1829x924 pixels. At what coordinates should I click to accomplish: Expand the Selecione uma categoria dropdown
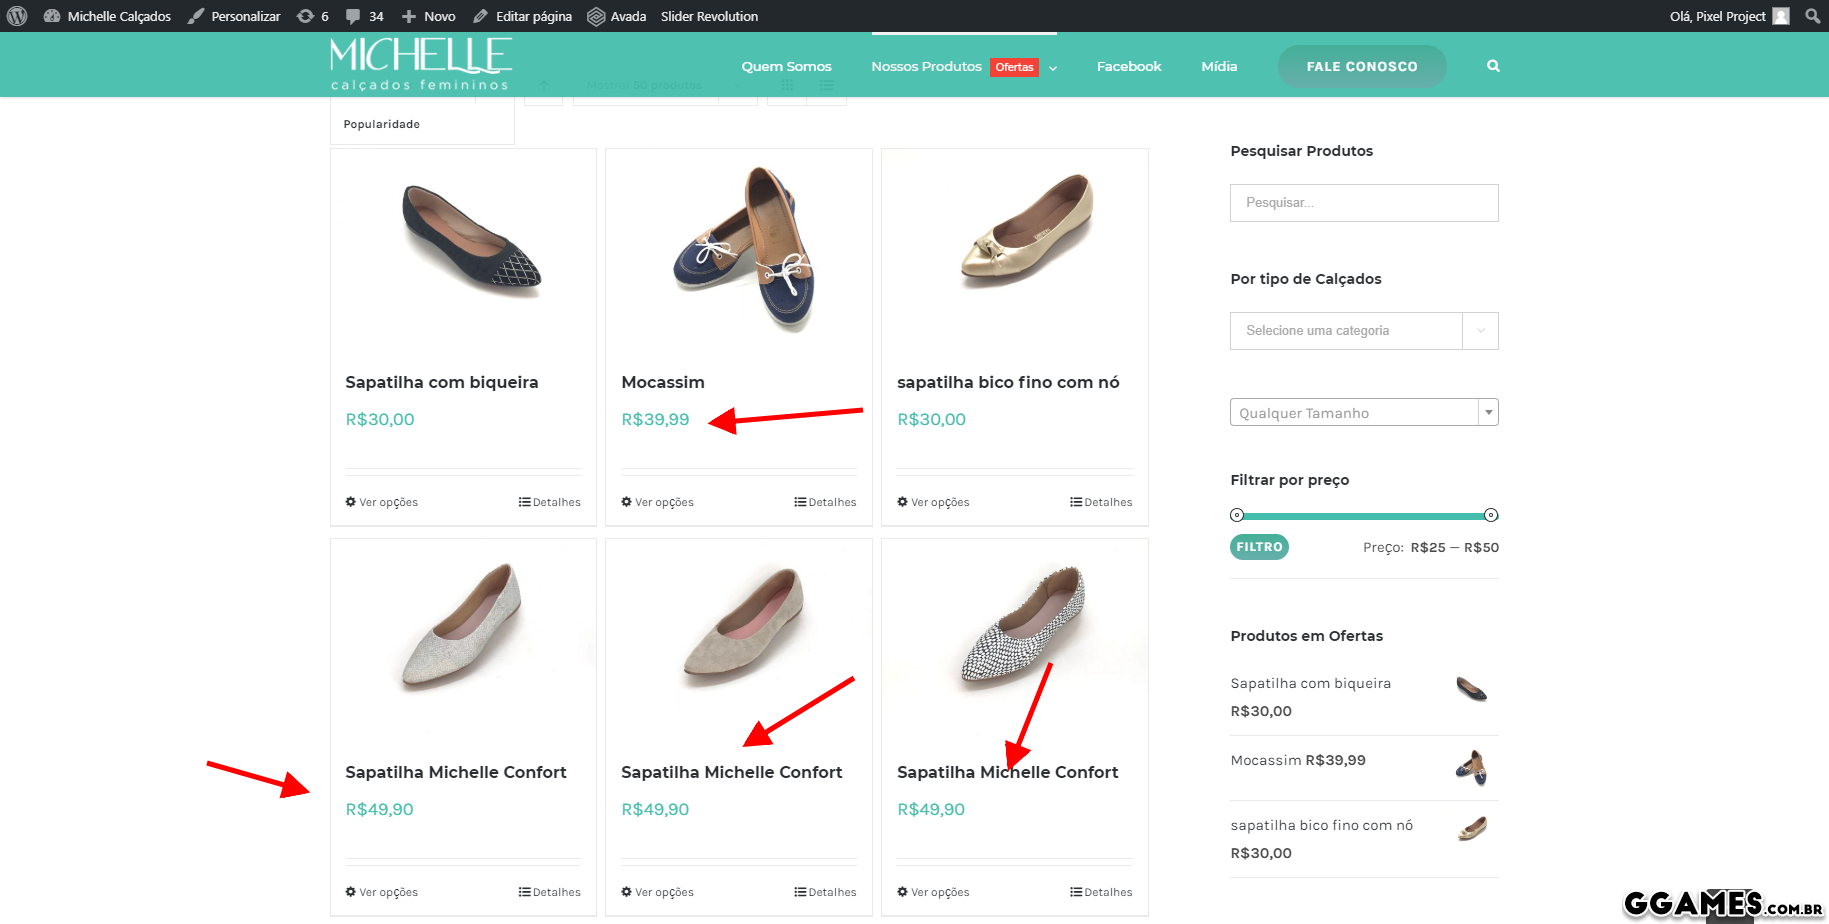pos(1480,331)
